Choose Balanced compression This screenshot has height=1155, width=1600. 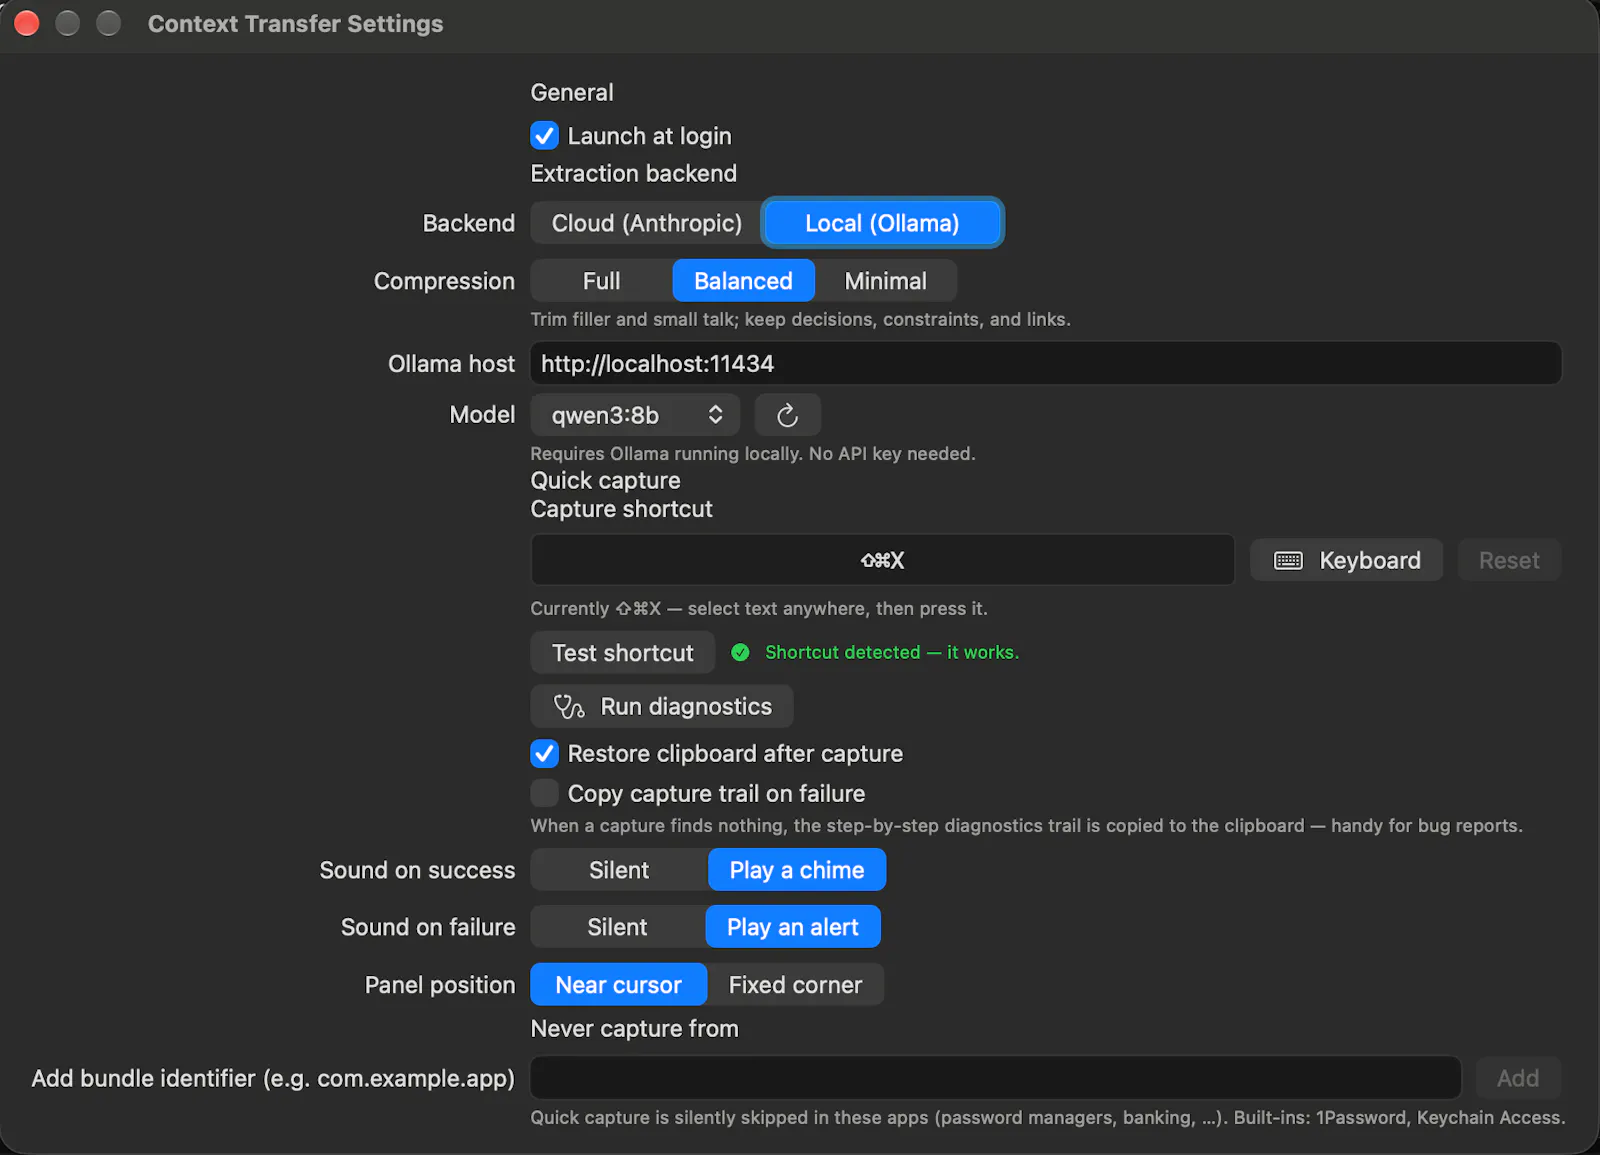[743, 281]
